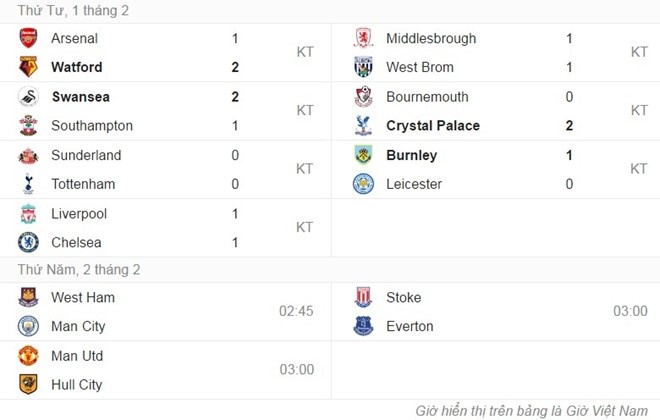Click the Hull City team name
660x420 pixels.
tap(78, 384)
